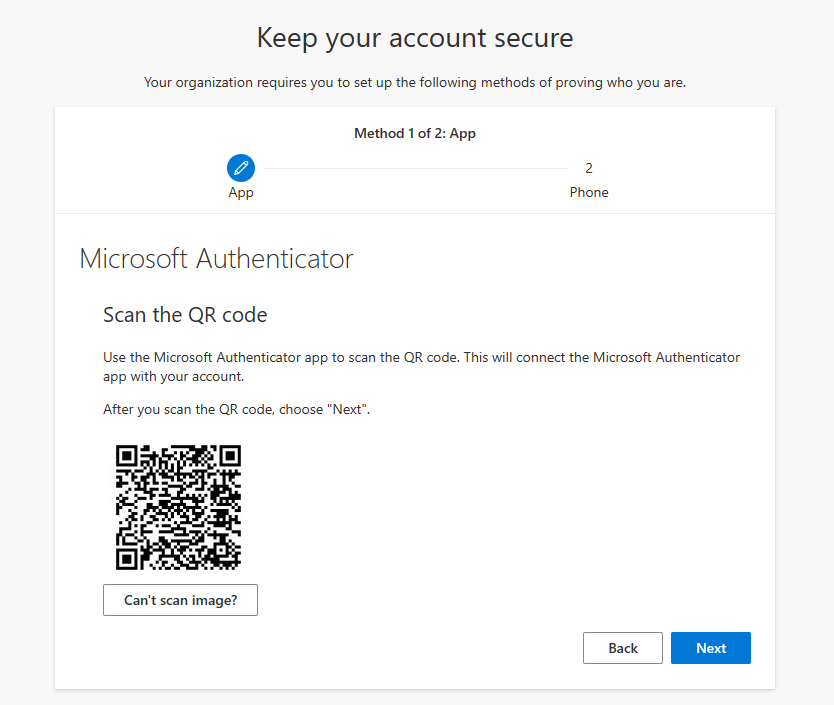Image resolution: width=834 pixels, height=705 pixels.
Task: Click the "Microsoft Authenticator" title
Action: [216, 259]
